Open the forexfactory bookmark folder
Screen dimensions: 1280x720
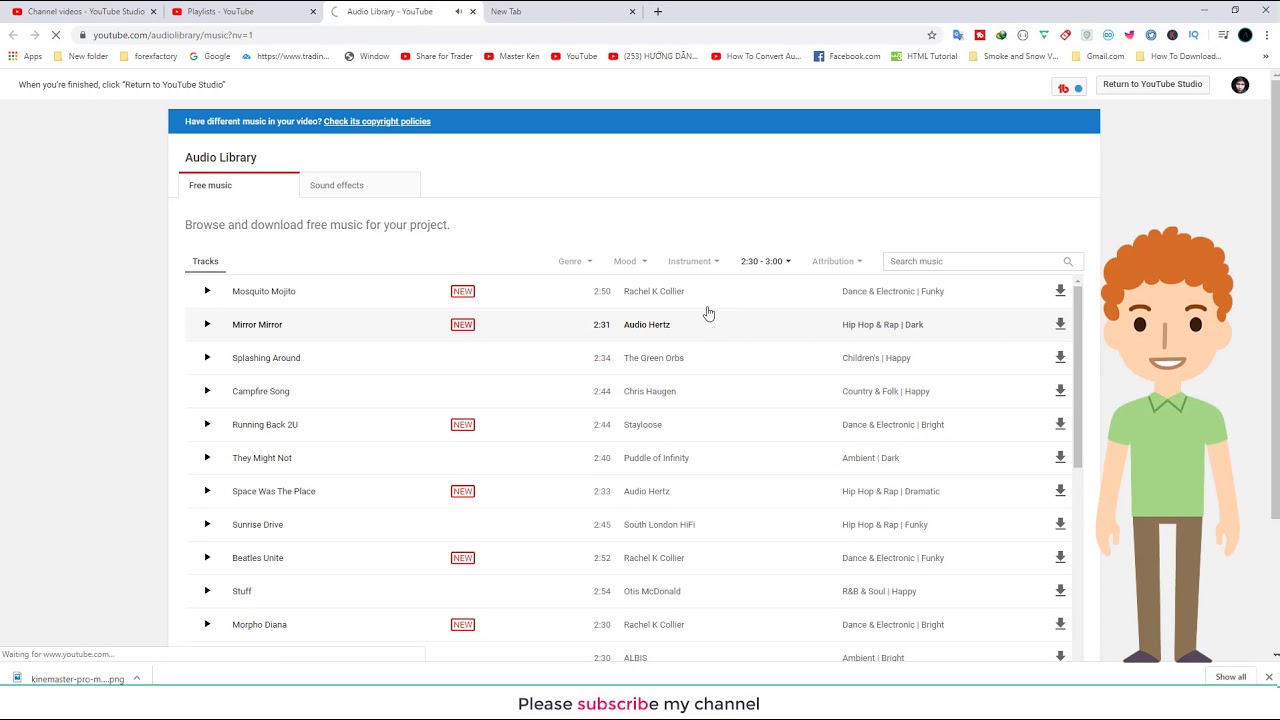(x=148, y=56)
